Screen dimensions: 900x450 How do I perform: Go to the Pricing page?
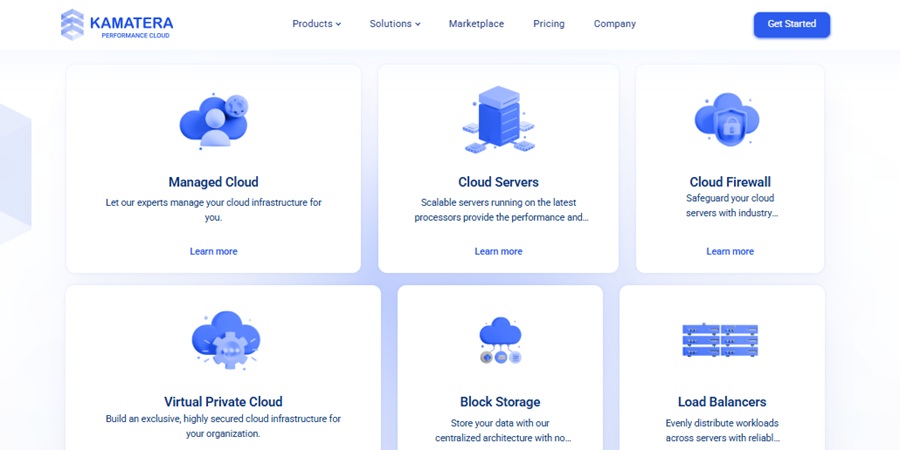548,24
